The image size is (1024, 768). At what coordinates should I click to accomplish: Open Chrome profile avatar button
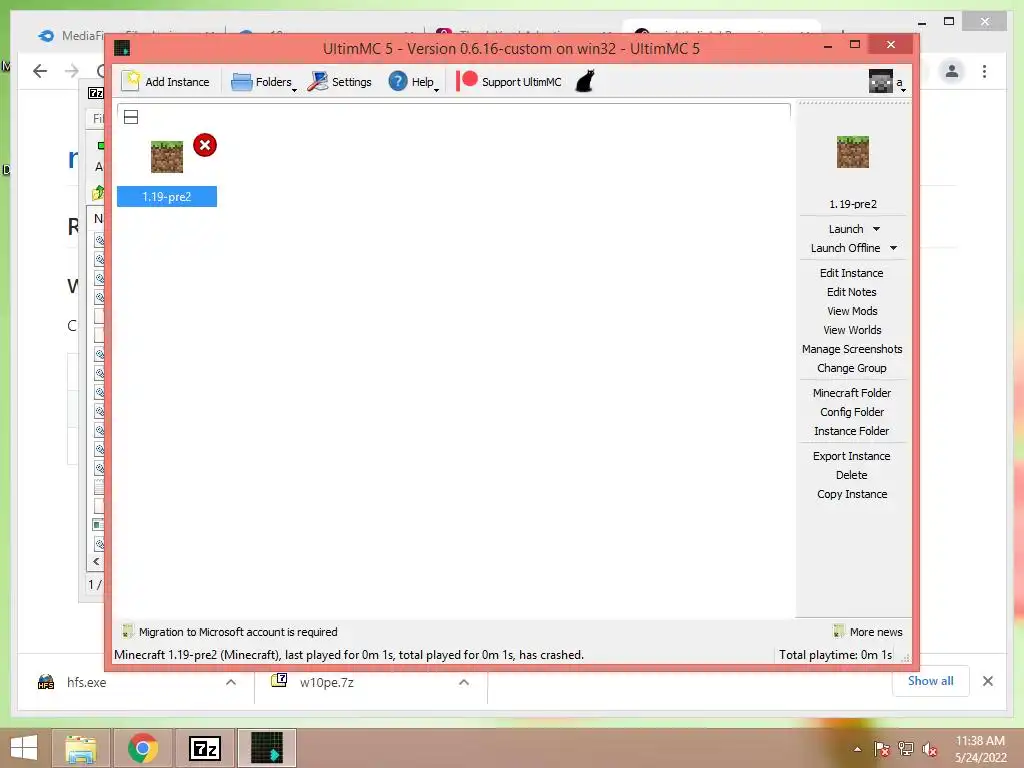point(952,71)
